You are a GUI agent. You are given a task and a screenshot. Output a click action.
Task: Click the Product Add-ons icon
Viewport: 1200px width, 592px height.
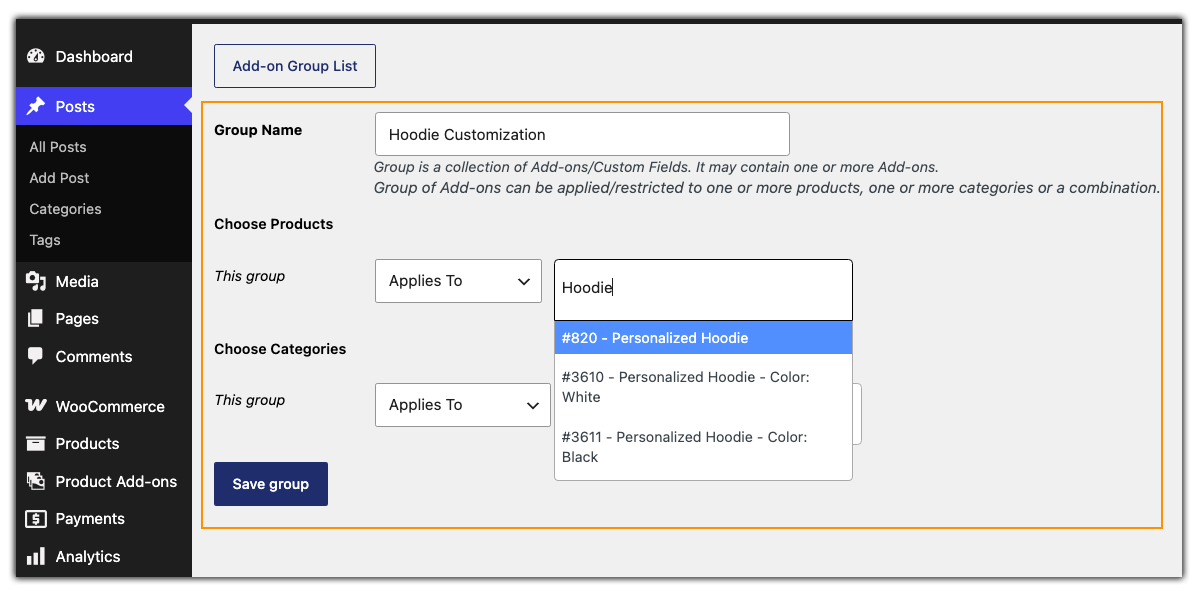(x=36, y=481)
